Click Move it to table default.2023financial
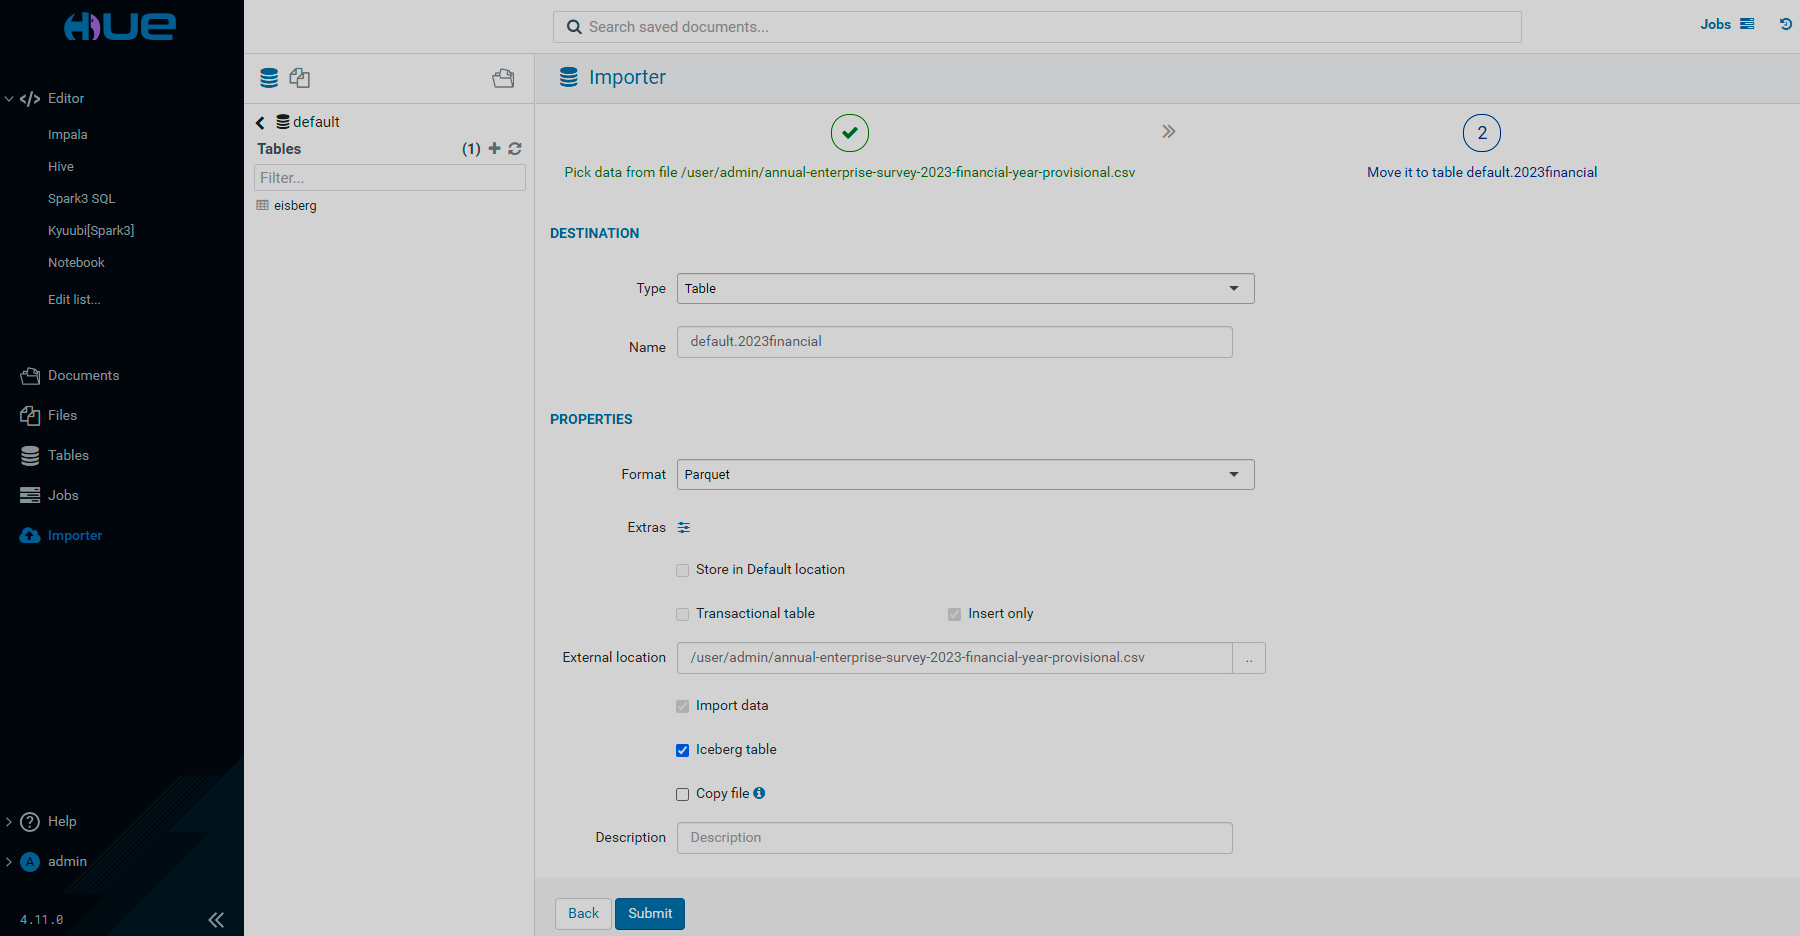The image size is (1800, 936). click(x=1482, y=172)
